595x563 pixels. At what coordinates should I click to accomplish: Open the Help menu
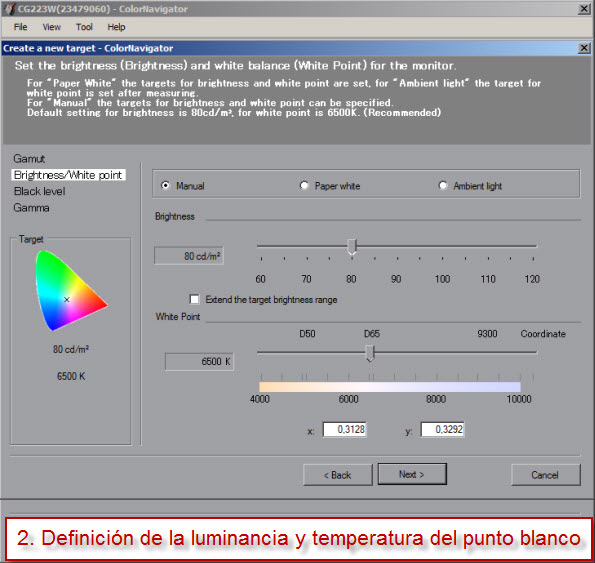(x=116, y=27)
